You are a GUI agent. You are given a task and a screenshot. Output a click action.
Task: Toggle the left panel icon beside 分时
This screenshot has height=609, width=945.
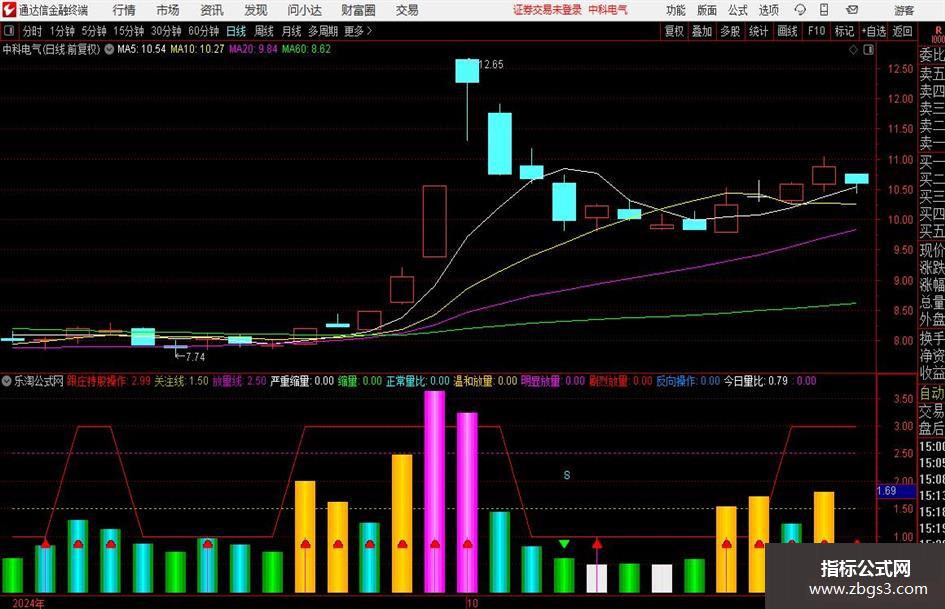(x=9, y=31)
